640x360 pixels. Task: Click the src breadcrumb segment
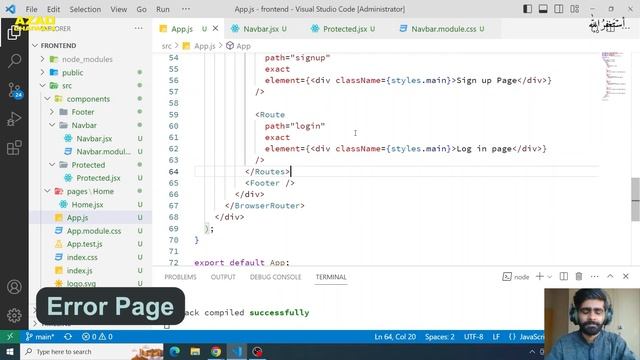167,46
